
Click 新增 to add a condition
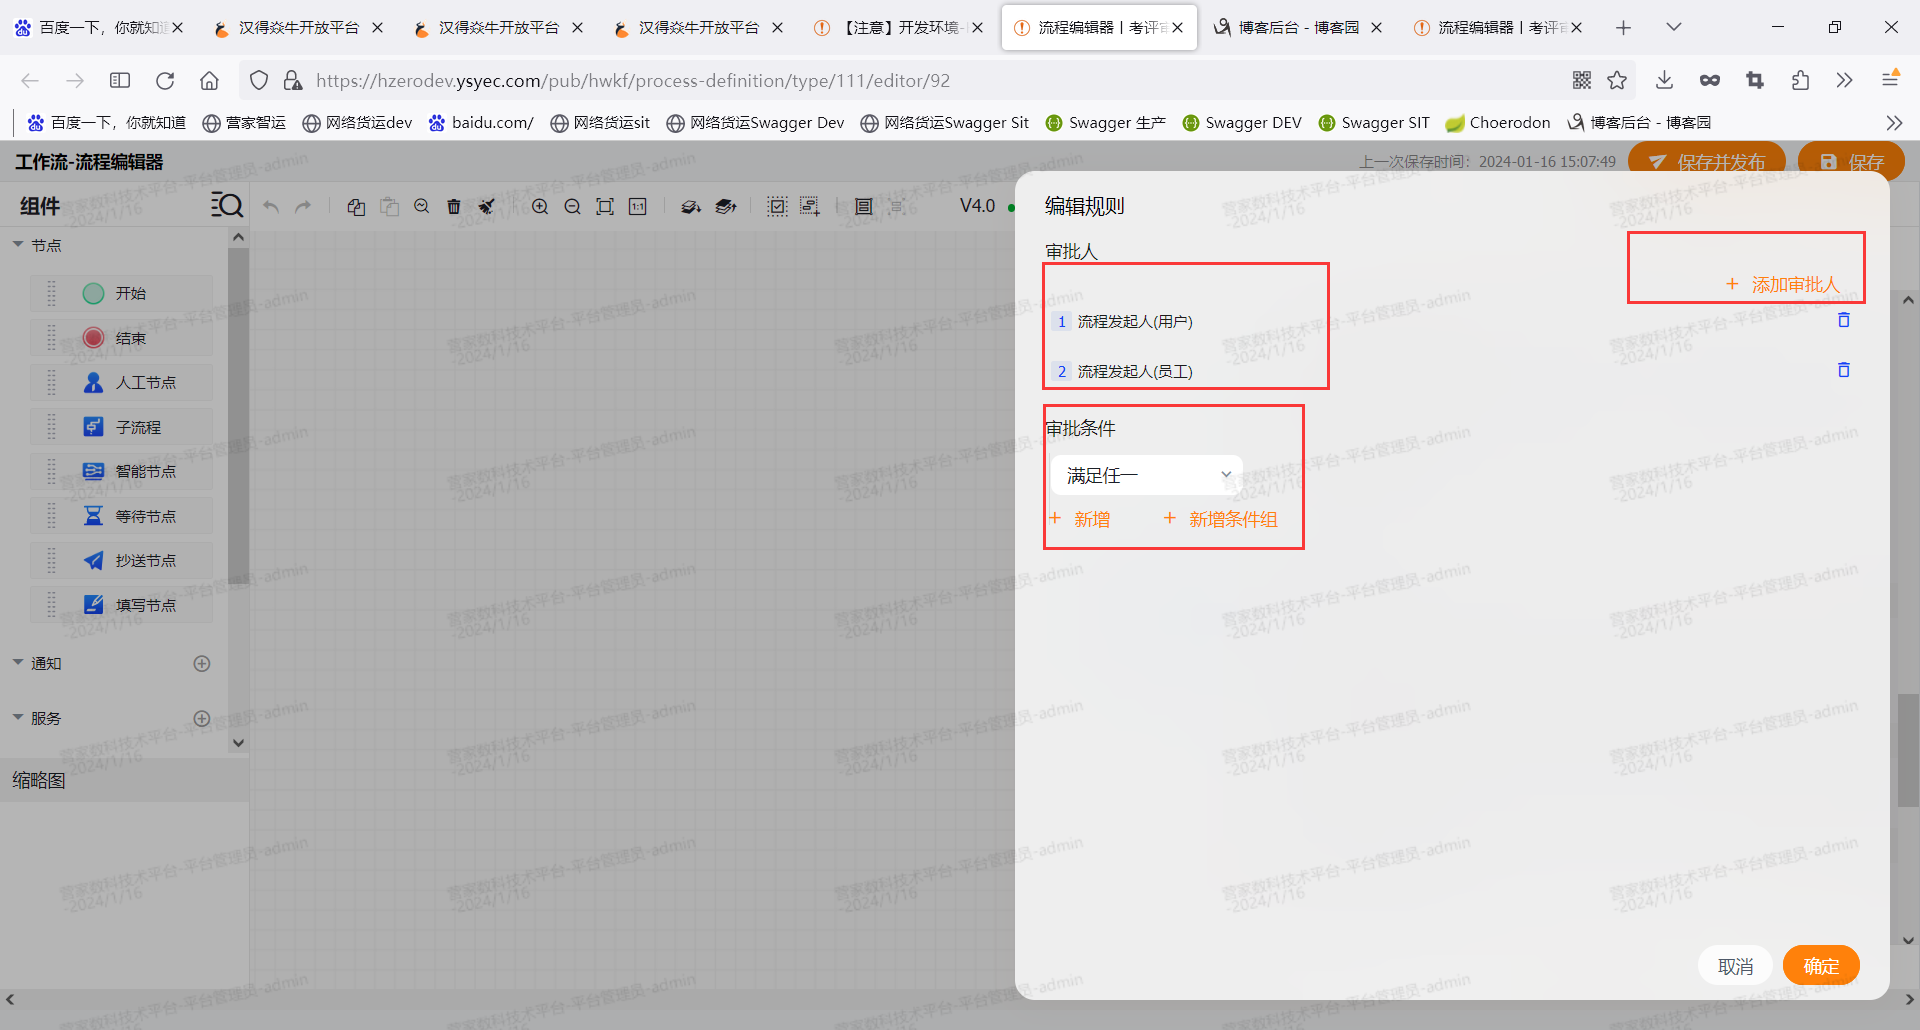coord(1080,519)
